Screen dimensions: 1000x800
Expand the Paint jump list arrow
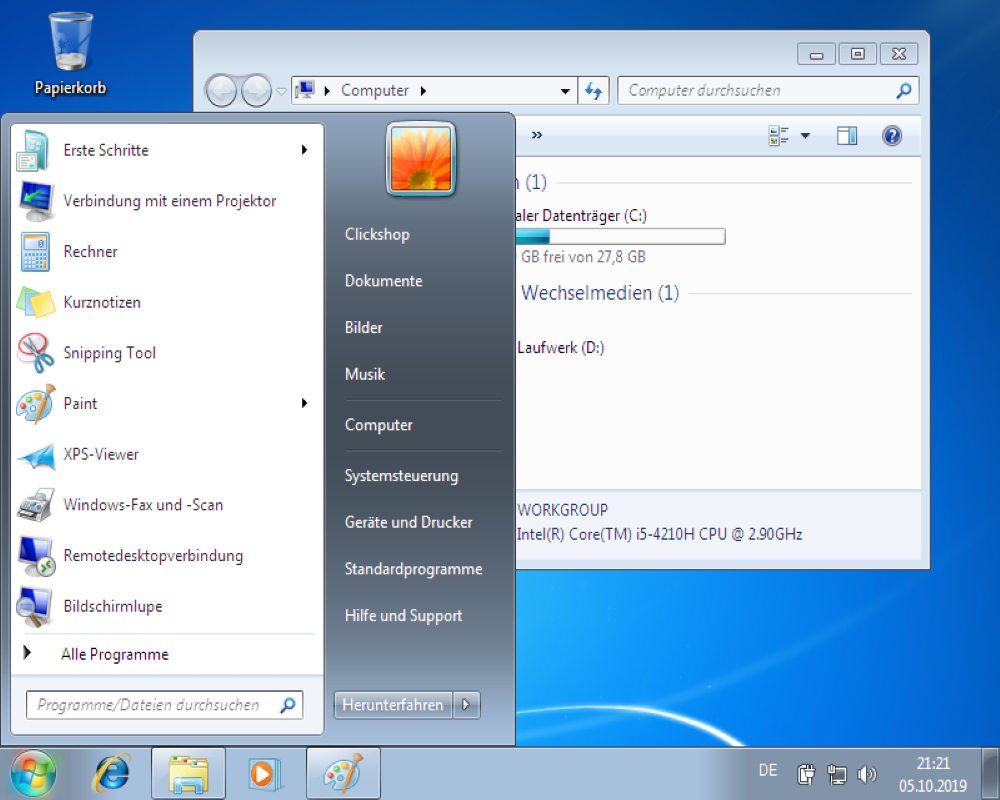click(305, 403)
